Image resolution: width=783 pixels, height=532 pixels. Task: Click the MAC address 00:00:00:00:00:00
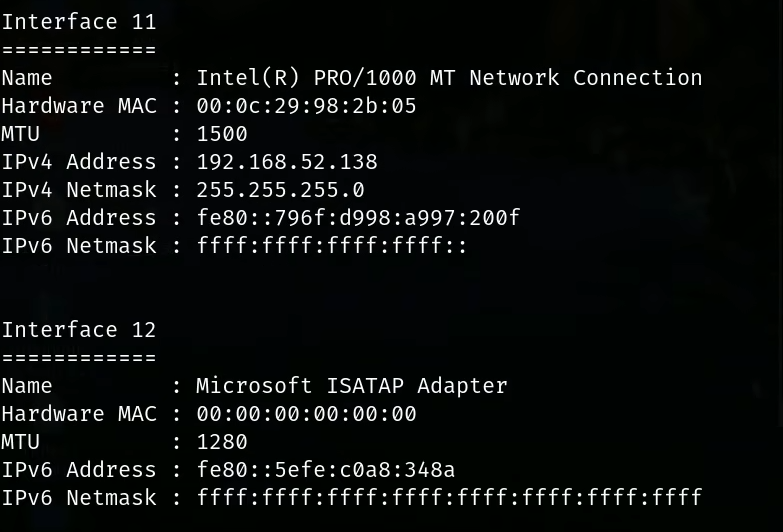pos(306,414)
